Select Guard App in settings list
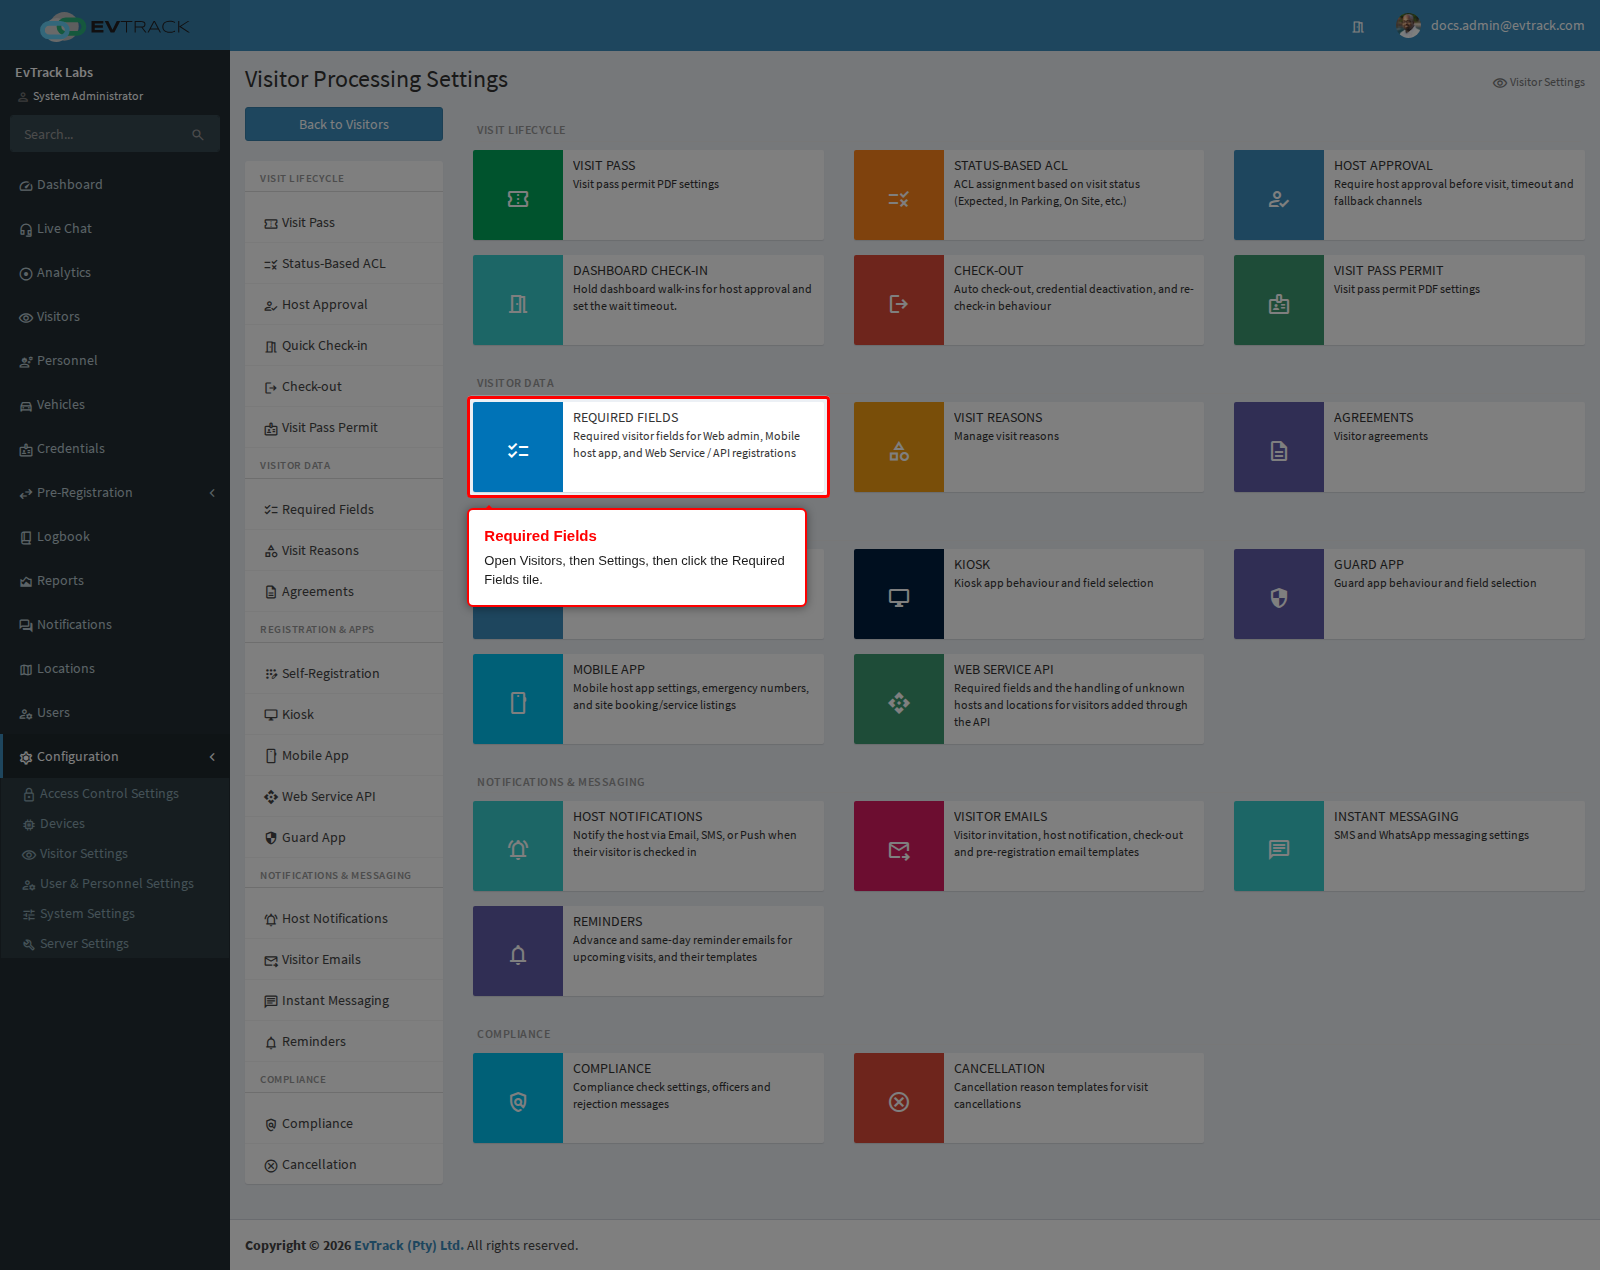This screenshot has height=1270, width=1600. pos(344,838)
